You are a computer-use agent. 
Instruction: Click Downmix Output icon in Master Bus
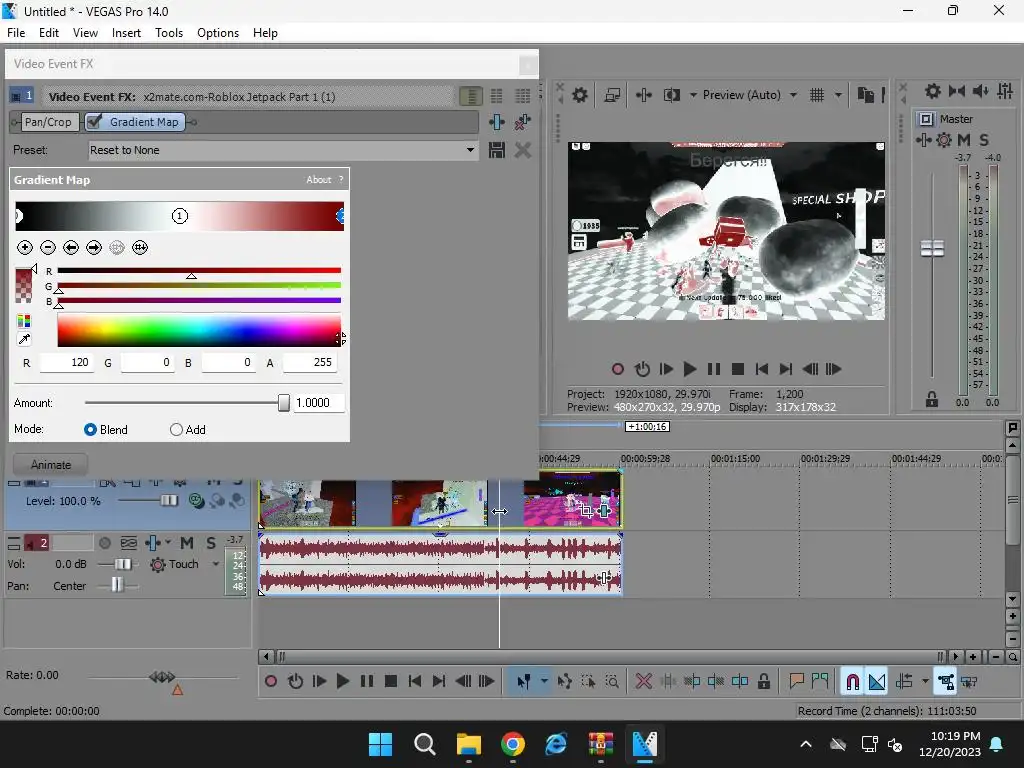point(957,91)
